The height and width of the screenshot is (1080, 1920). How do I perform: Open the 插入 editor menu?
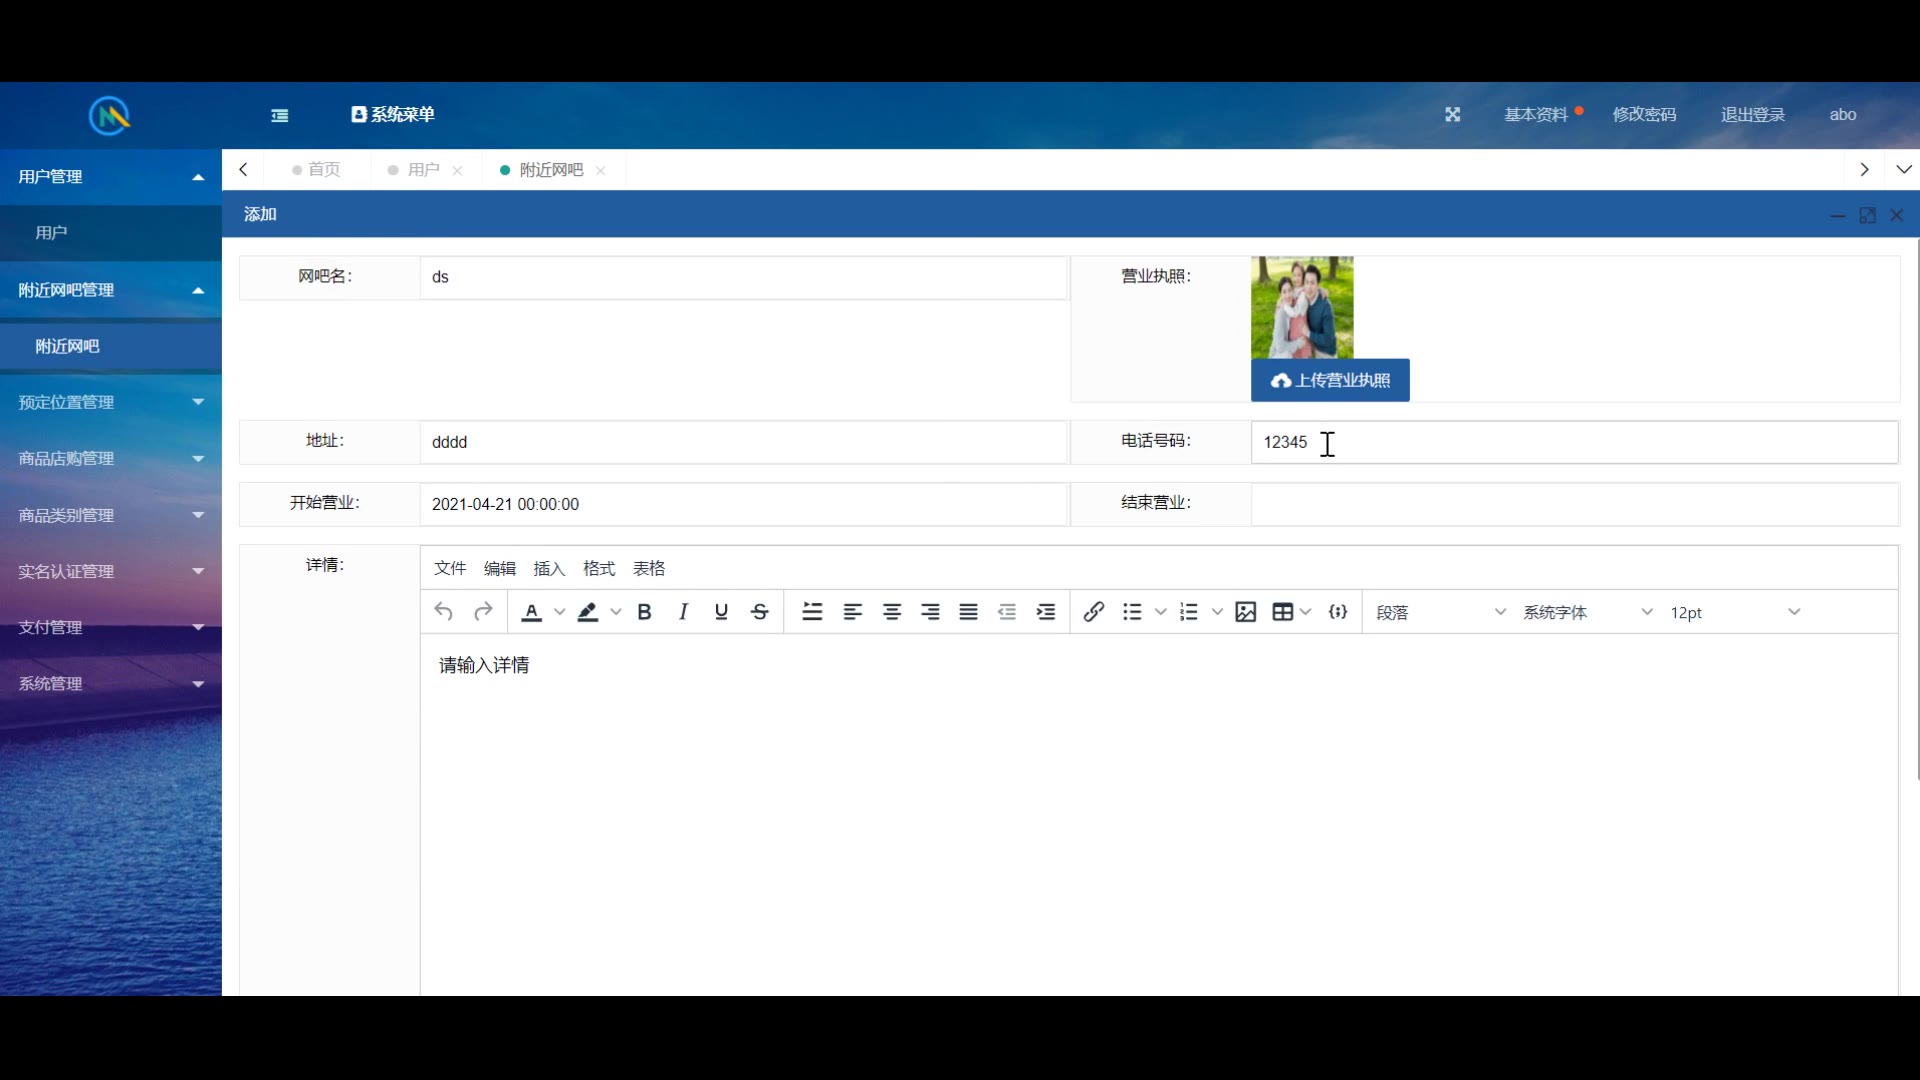[549, 568]
